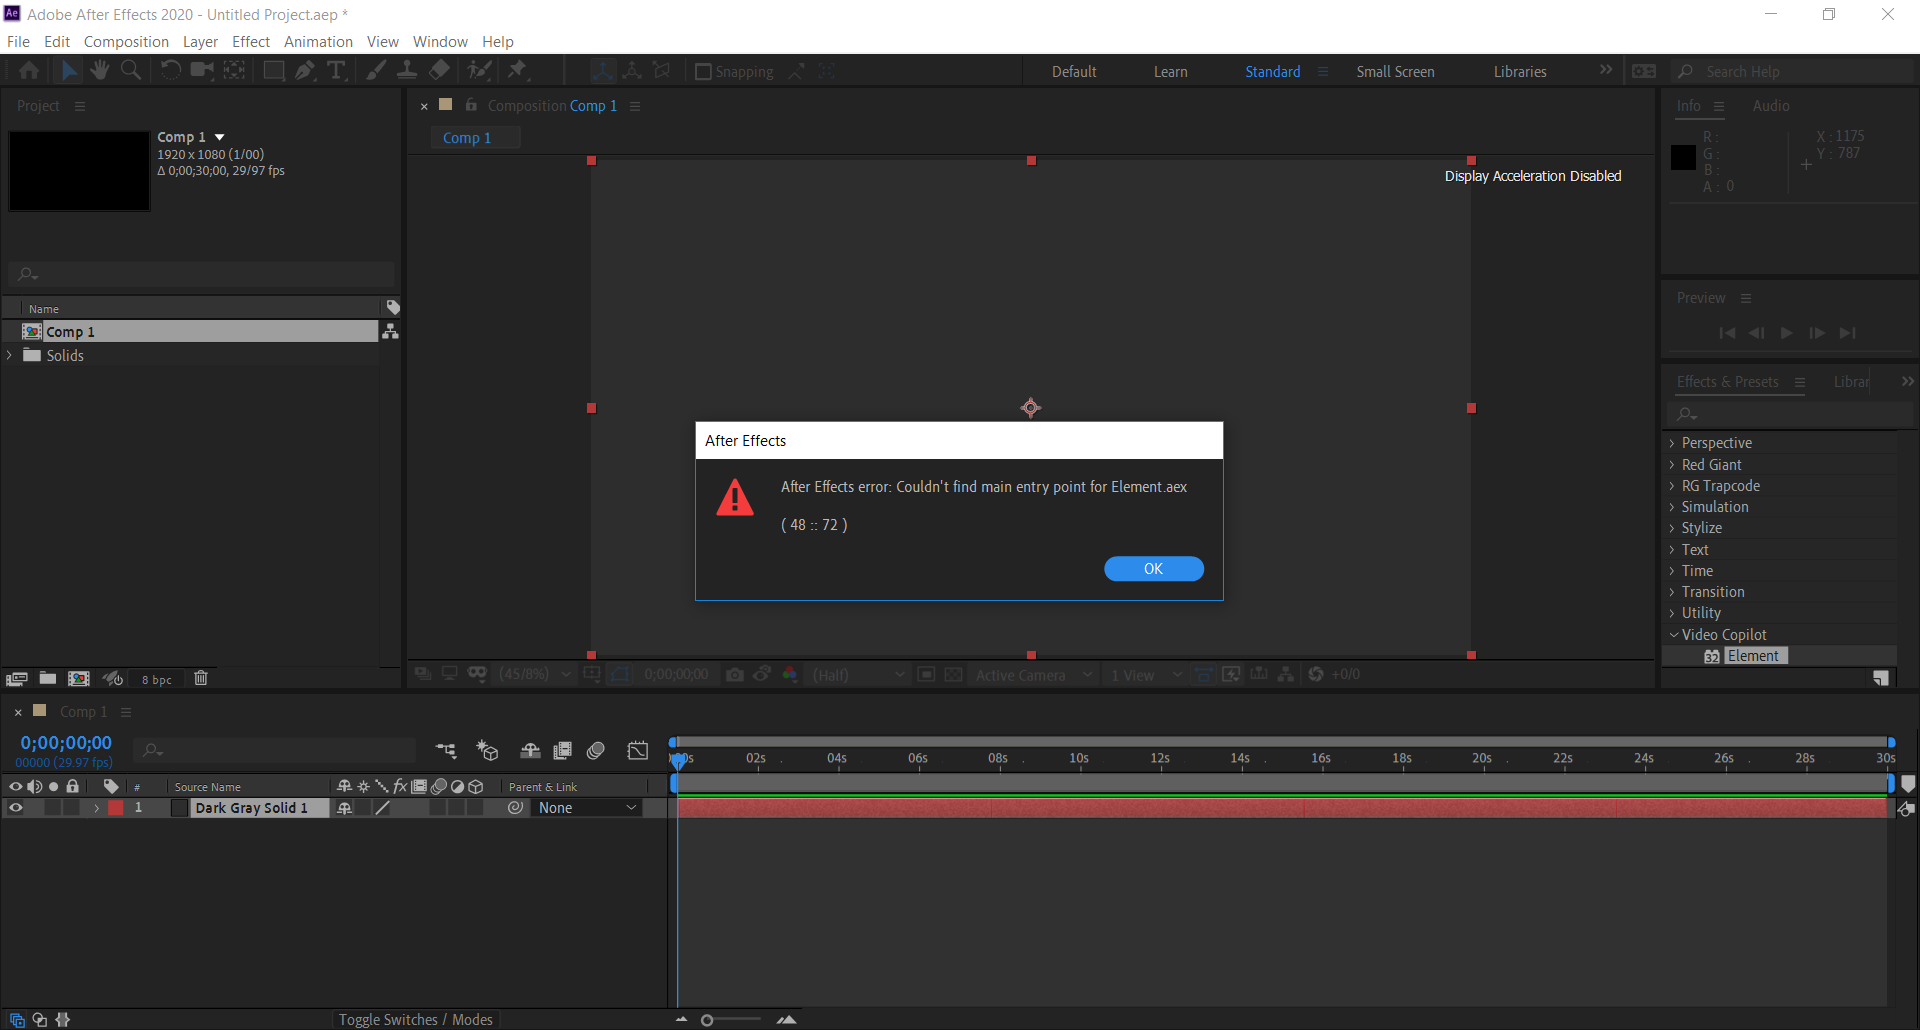Image resolution: width=1920 pixels, height=1030 pixels.
Task: Select the Puppet Pin tool
Action: (517, 70)
